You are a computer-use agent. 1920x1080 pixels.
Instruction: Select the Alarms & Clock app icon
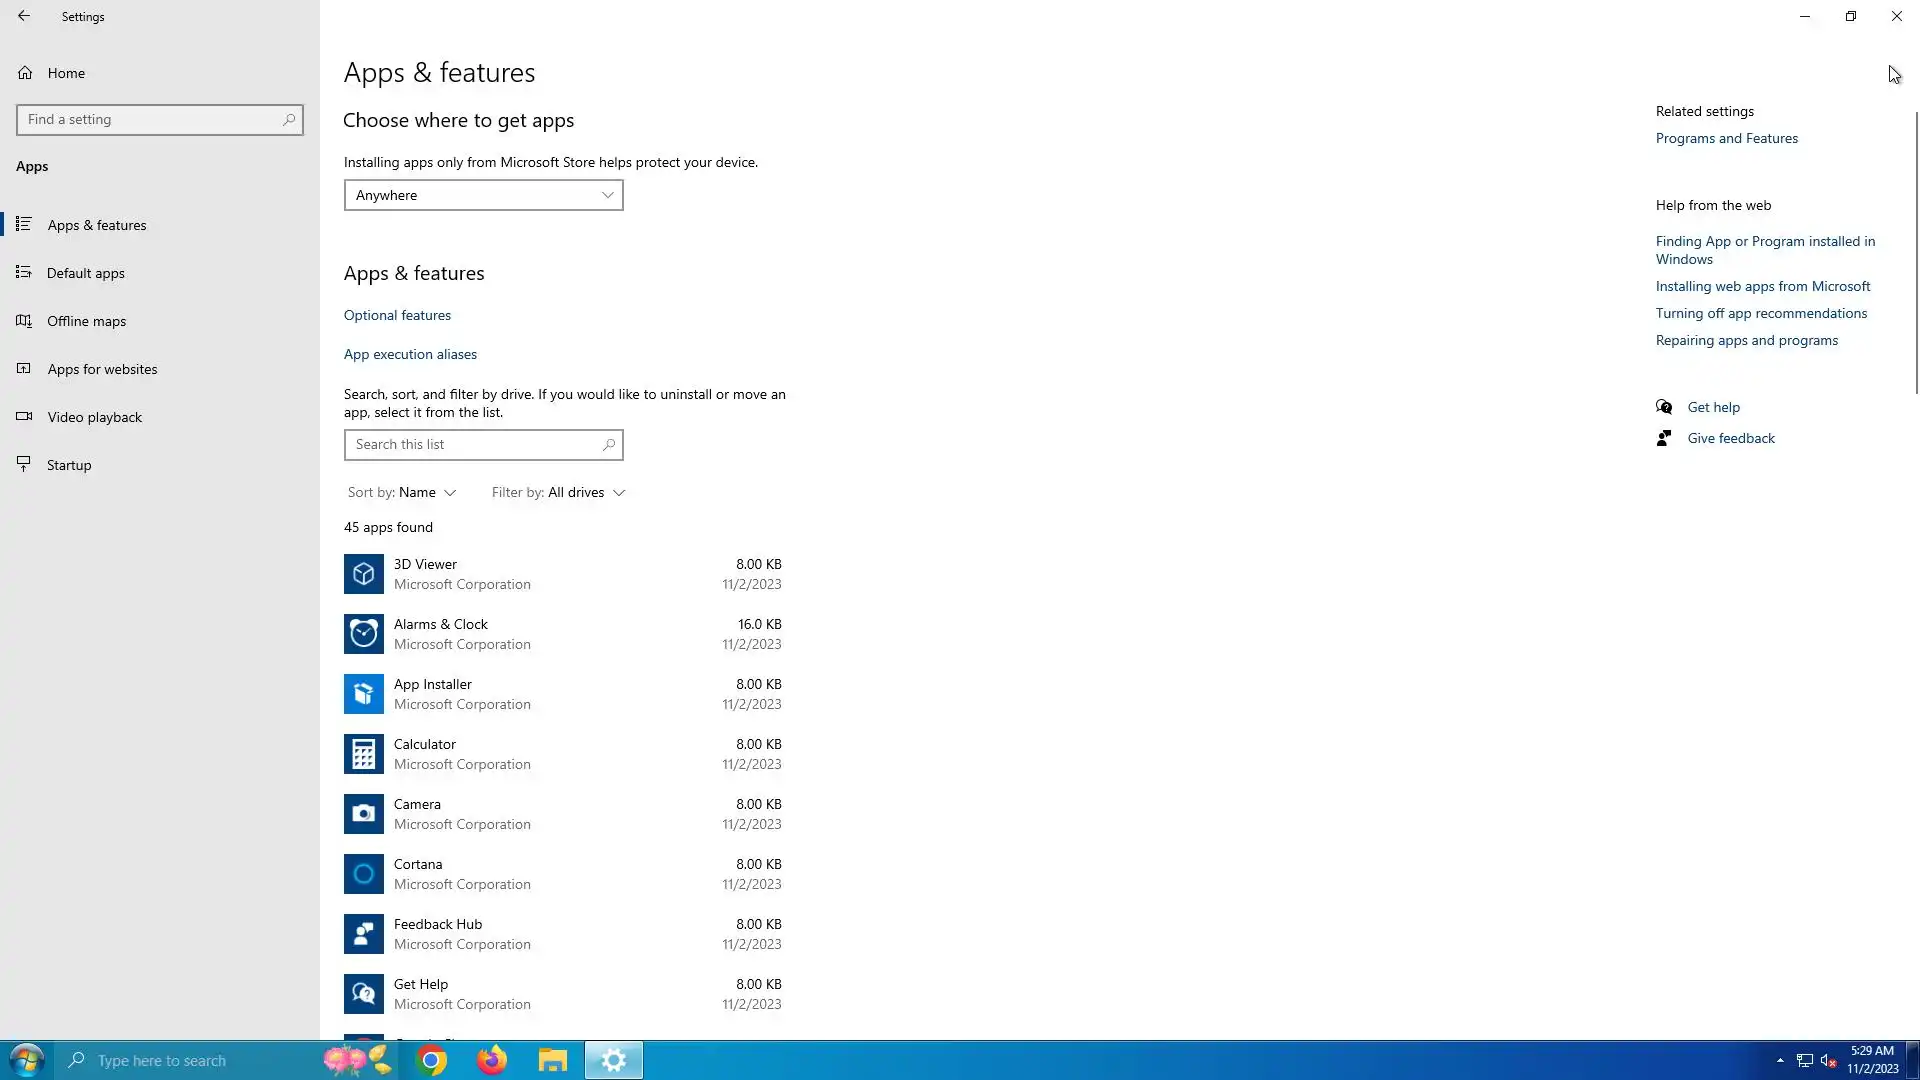363,634
